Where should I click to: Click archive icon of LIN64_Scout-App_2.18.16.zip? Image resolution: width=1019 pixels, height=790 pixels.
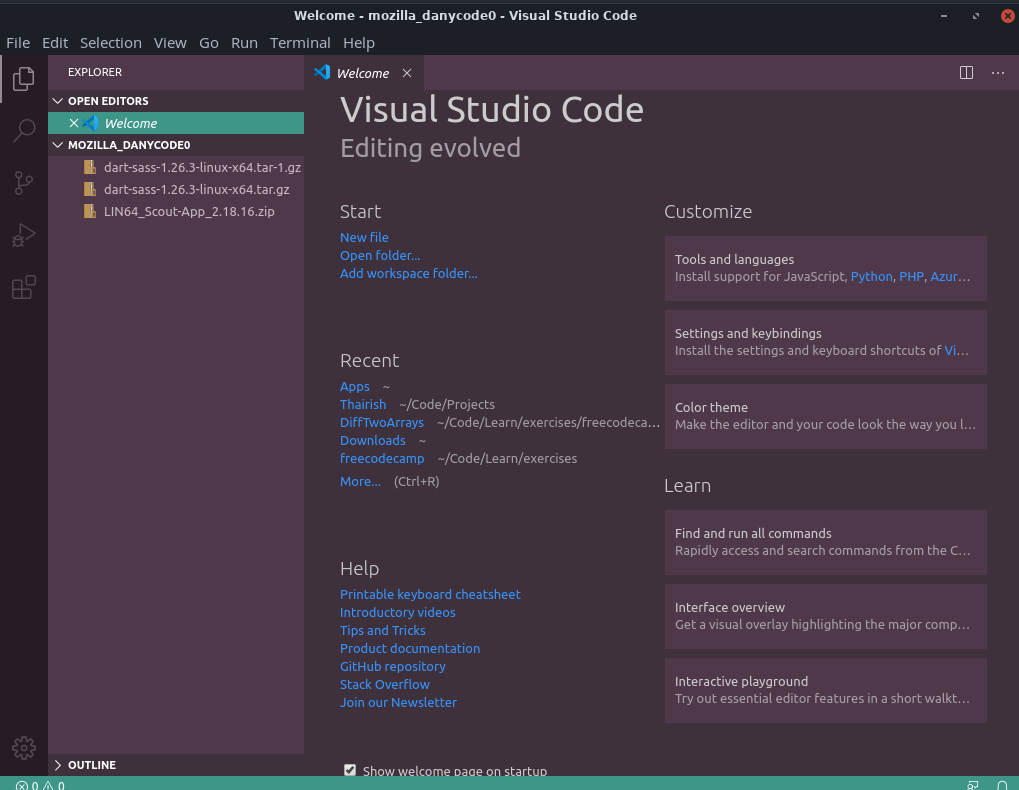pos(90,211)
